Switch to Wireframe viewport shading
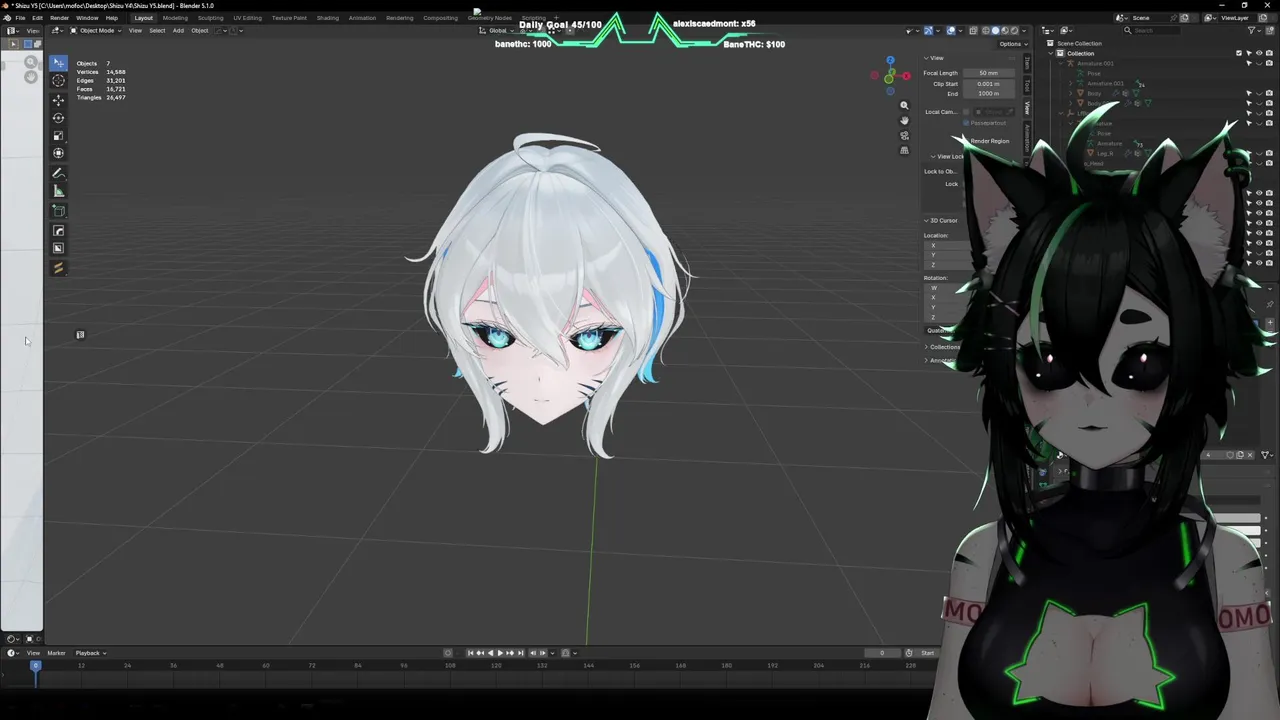 [x=985, y=30]
